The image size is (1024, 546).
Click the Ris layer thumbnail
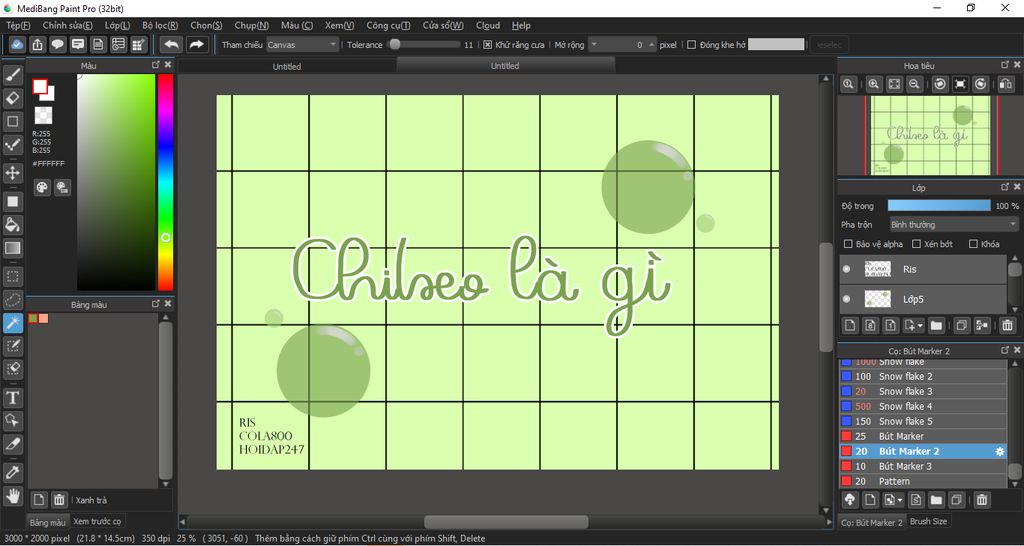click(878, 269)
